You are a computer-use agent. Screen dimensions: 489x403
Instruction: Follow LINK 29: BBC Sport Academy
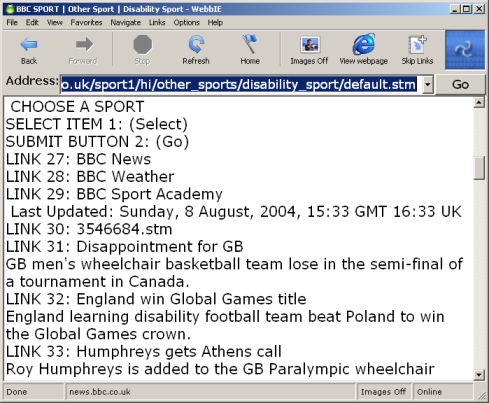tap(114, 194)
